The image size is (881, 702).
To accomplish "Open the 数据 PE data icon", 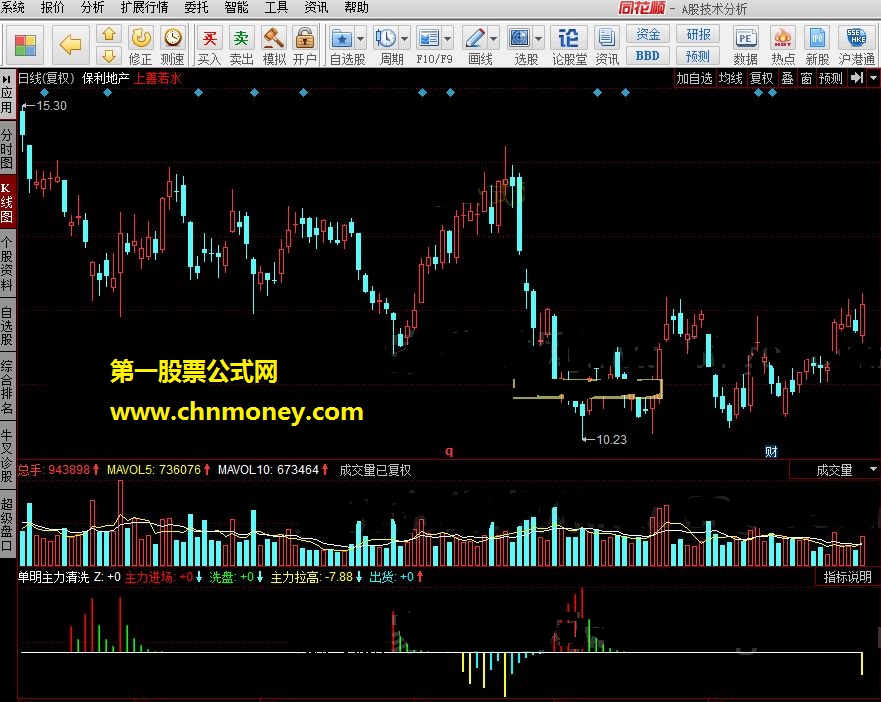I will 746,46.
